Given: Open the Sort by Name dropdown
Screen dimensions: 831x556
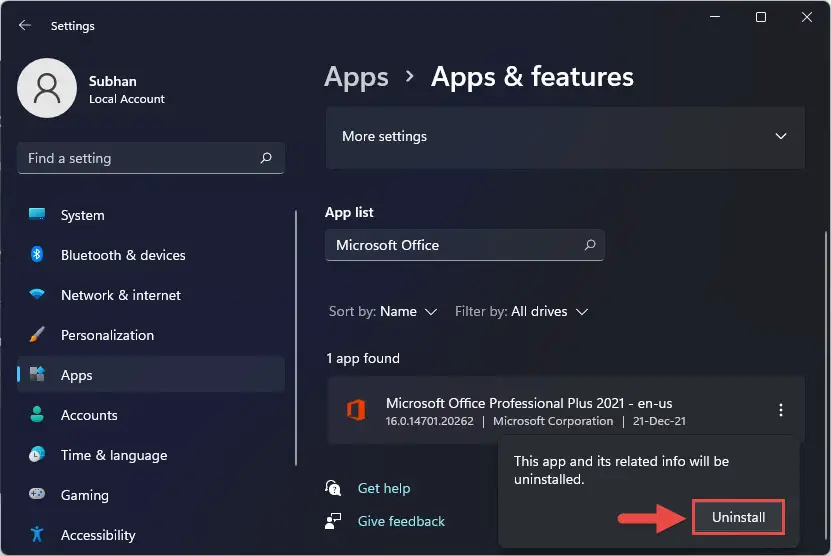Looking at the screenshot, I should click(x=383, y=311).
